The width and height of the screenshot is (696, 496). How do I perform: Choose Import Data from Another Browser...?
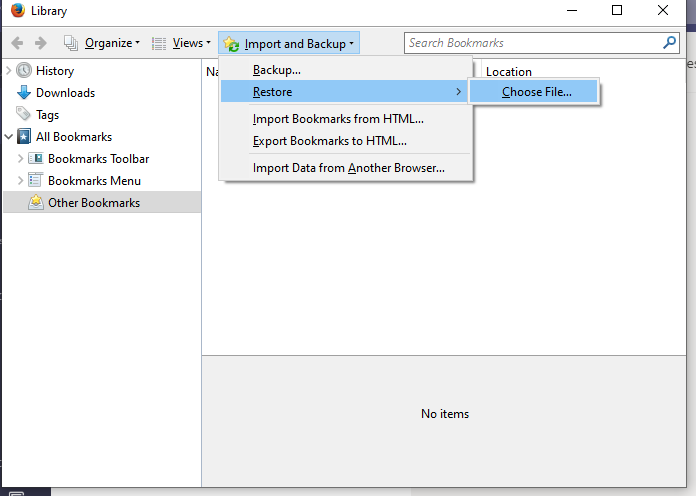348,168
